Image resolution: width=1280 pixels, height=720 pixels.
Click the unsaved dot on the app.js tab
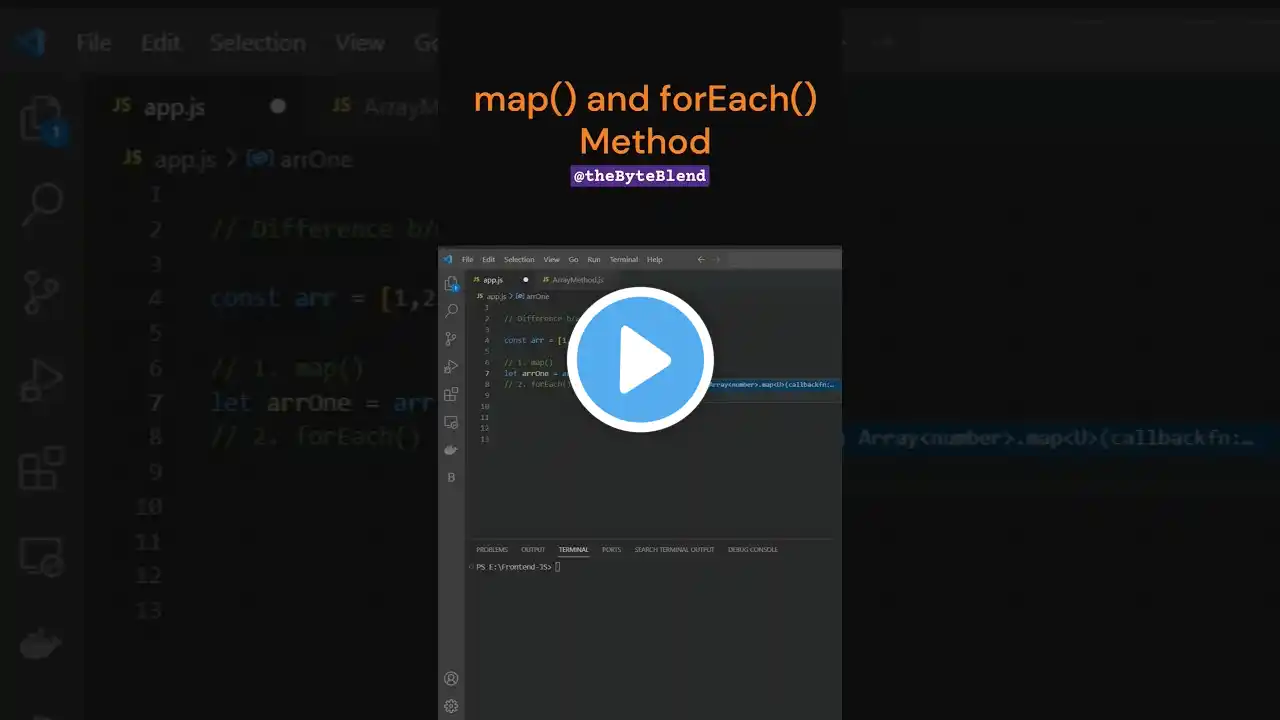525,280
